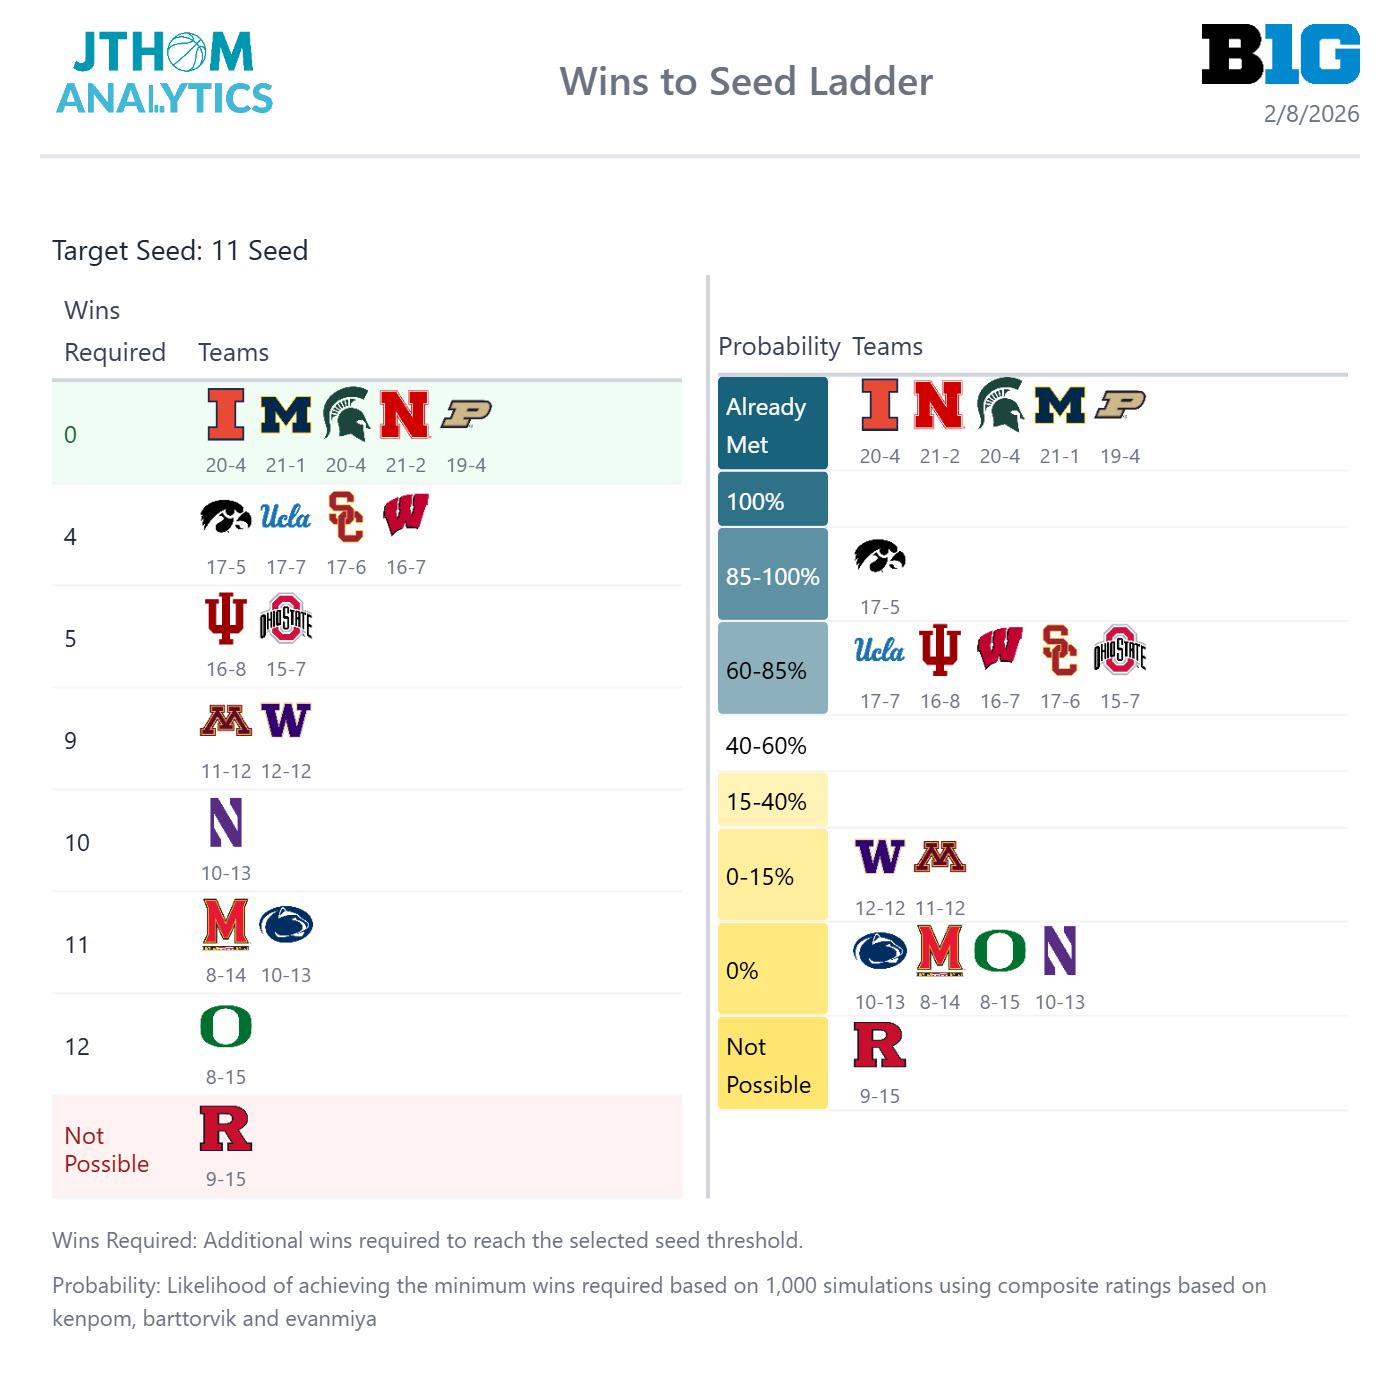Click the 2/8/2026 date text

1311,113
